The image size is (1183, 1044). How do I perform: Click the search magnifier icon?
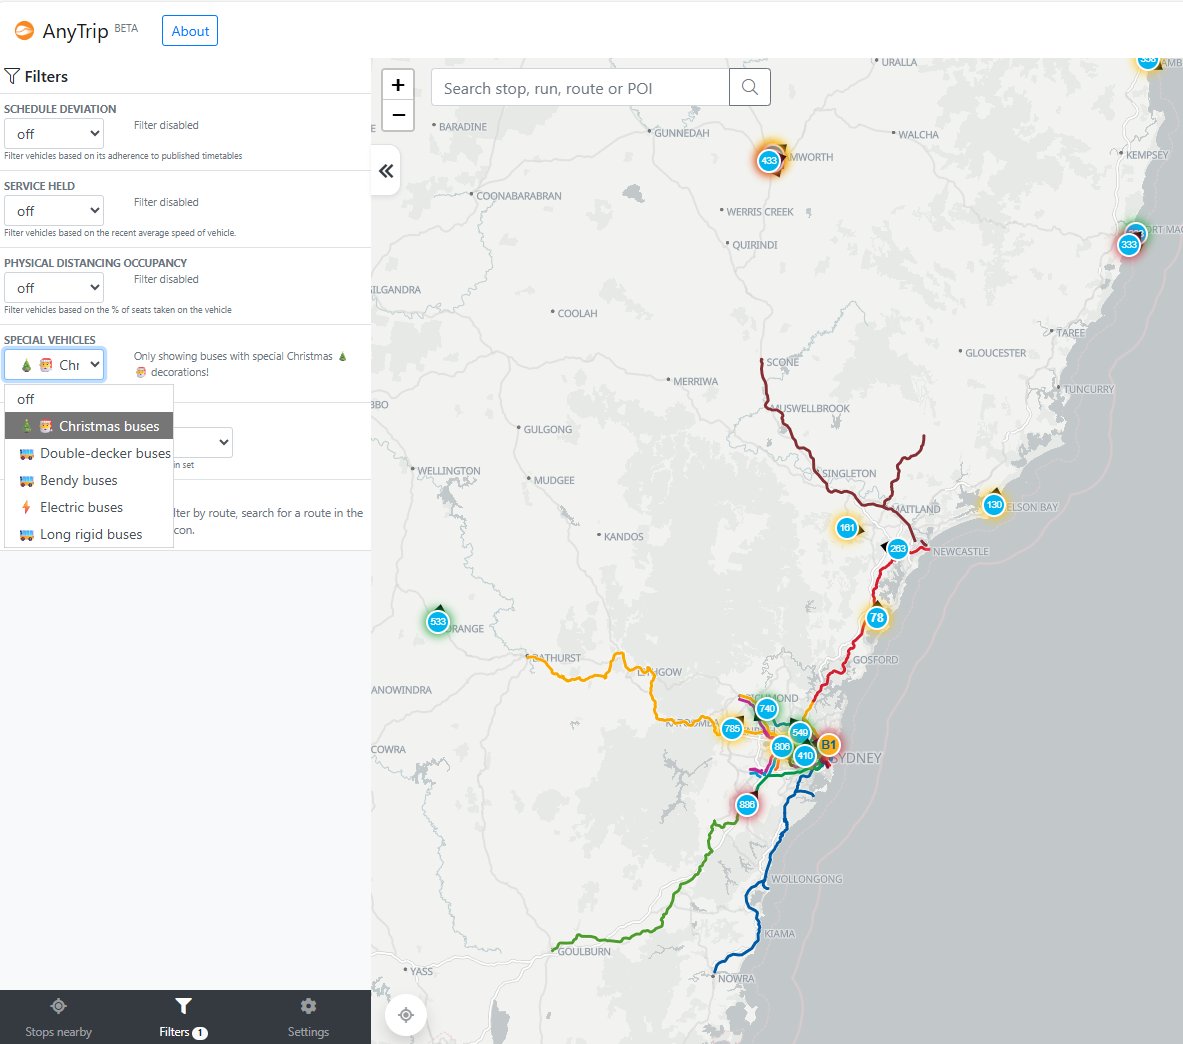[x=749, y=87]
